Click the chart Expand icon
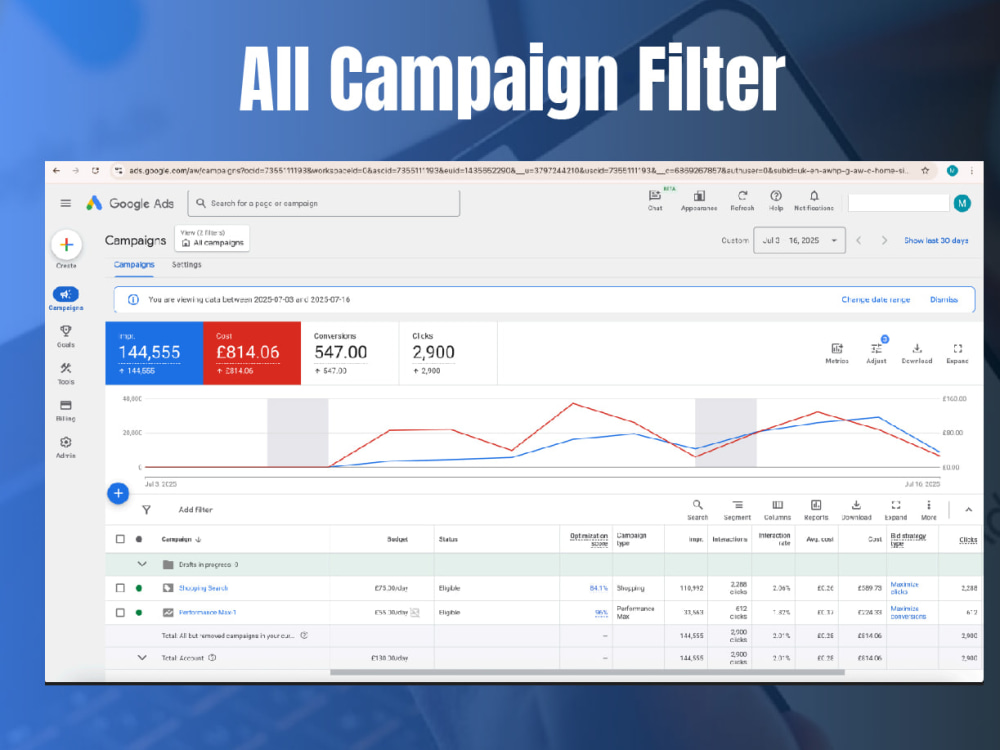This screenshot has width=1000, height=750. click(x=957, y=353)
